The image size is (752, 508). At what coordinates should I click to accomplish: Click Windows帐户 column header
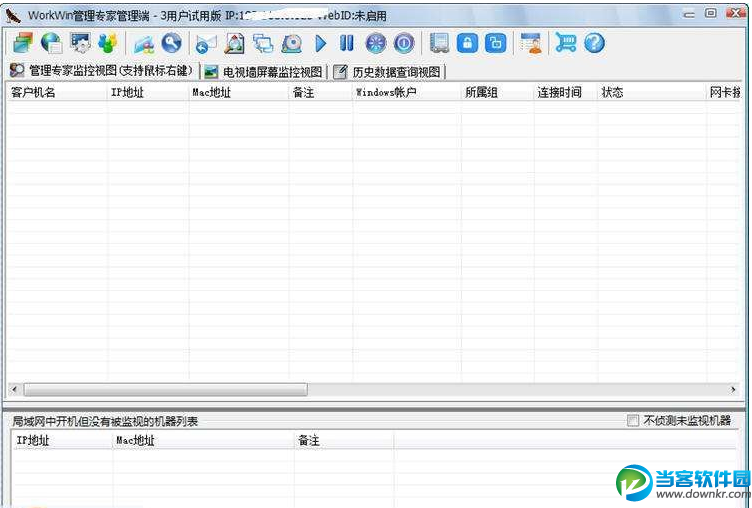[407, 92]
